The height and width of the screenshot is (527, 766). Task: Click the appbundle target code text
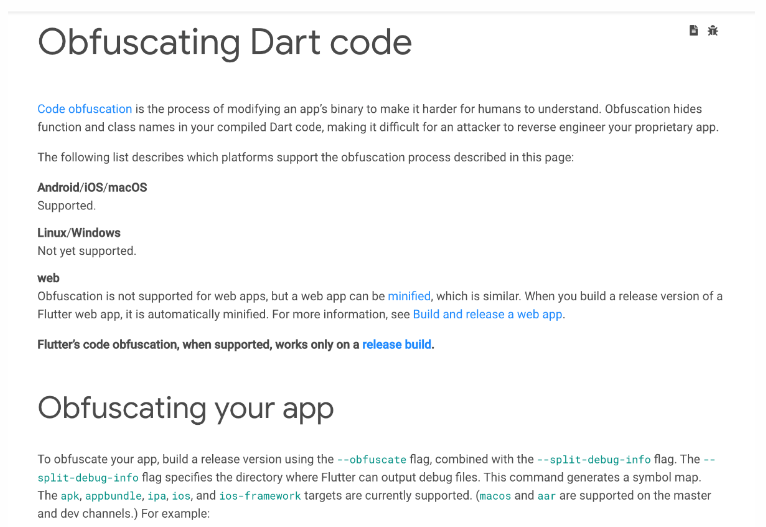click(113, 496)
